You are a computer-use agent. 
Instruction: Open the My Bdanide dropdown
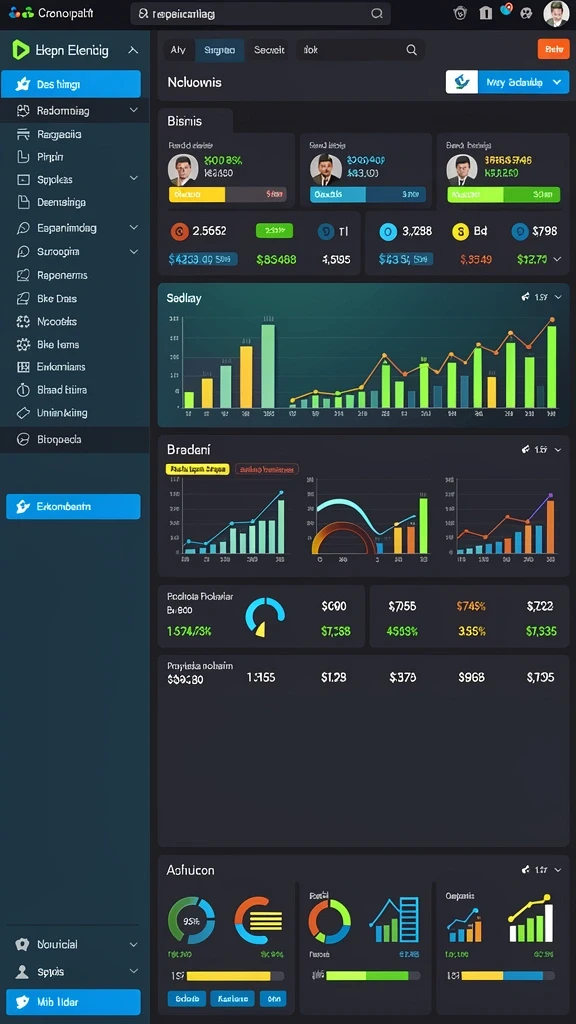point(507,82)
